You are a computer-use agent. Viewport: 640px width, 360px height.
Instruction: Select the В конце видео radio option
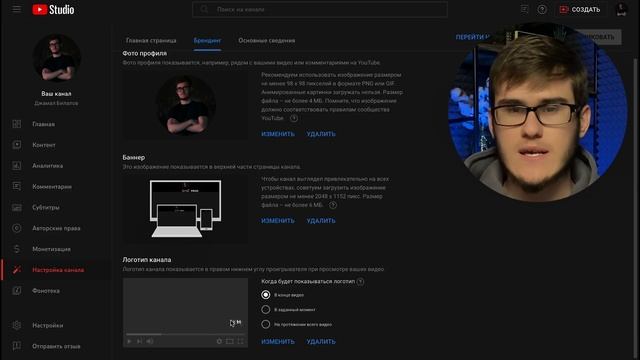click(x=265, y=295)
